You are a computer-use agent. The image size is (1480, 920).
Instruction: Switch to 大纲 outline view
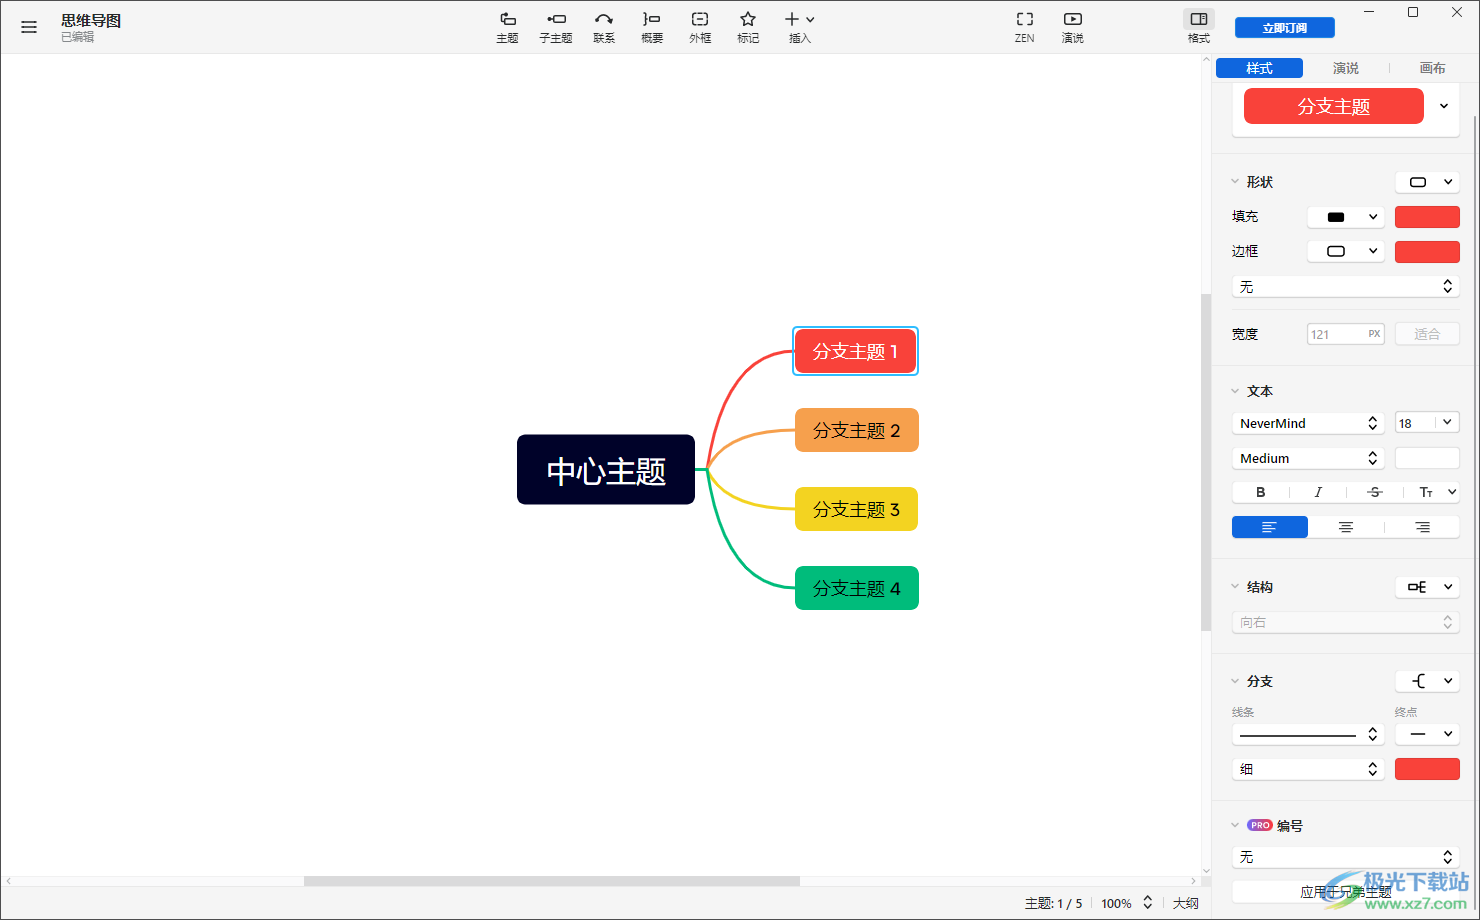(x=1186, y=903)
